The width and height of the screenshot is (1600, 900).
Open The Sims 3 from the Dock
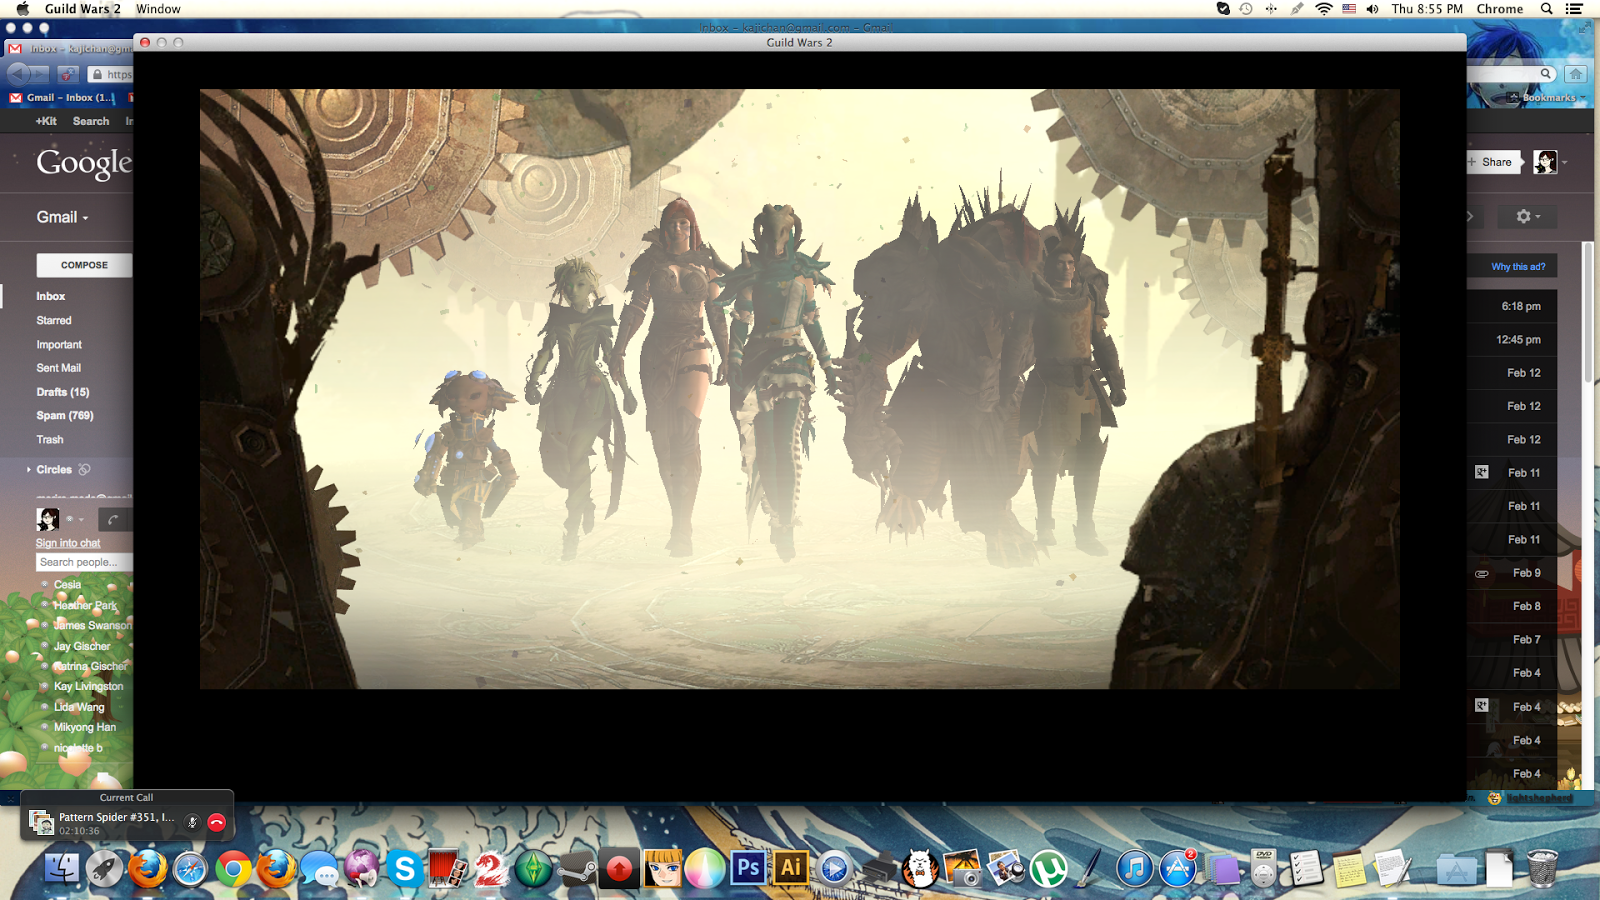(533, 868)
